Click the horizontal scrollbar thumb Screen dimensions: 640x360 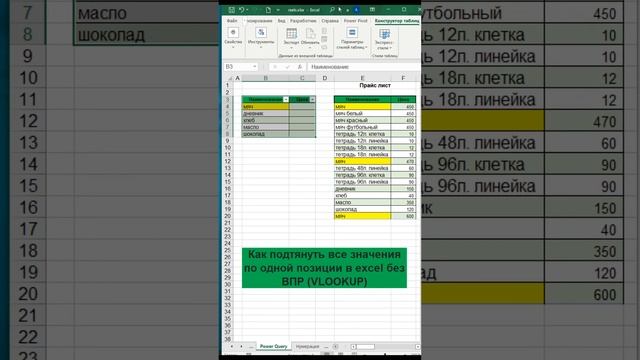coord(365,347)
